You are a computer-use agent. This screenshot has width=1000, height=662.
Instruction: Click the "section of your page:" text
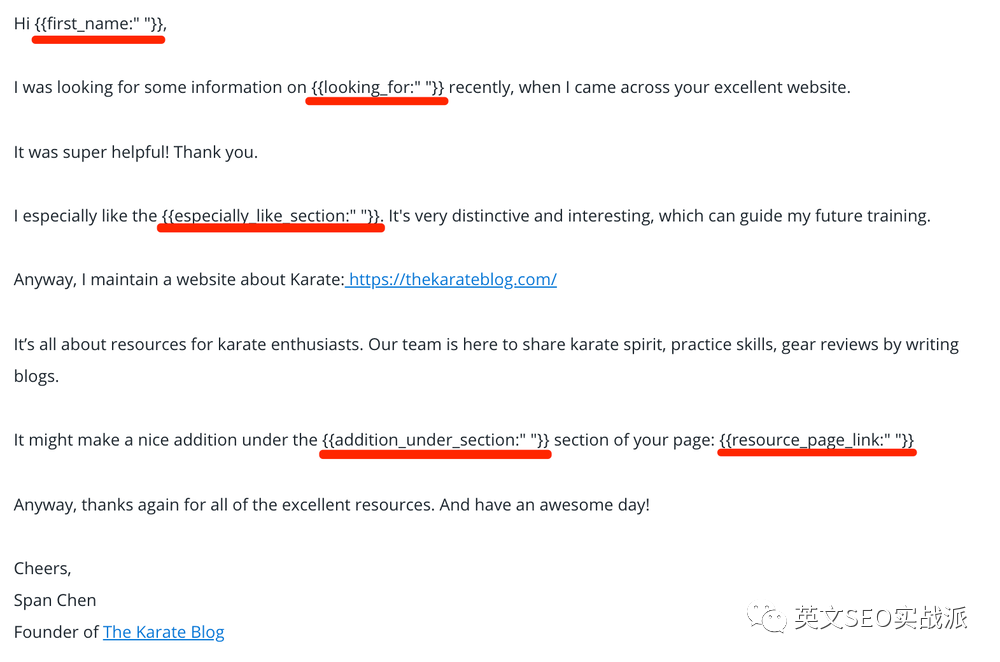(x=634, y=440)
